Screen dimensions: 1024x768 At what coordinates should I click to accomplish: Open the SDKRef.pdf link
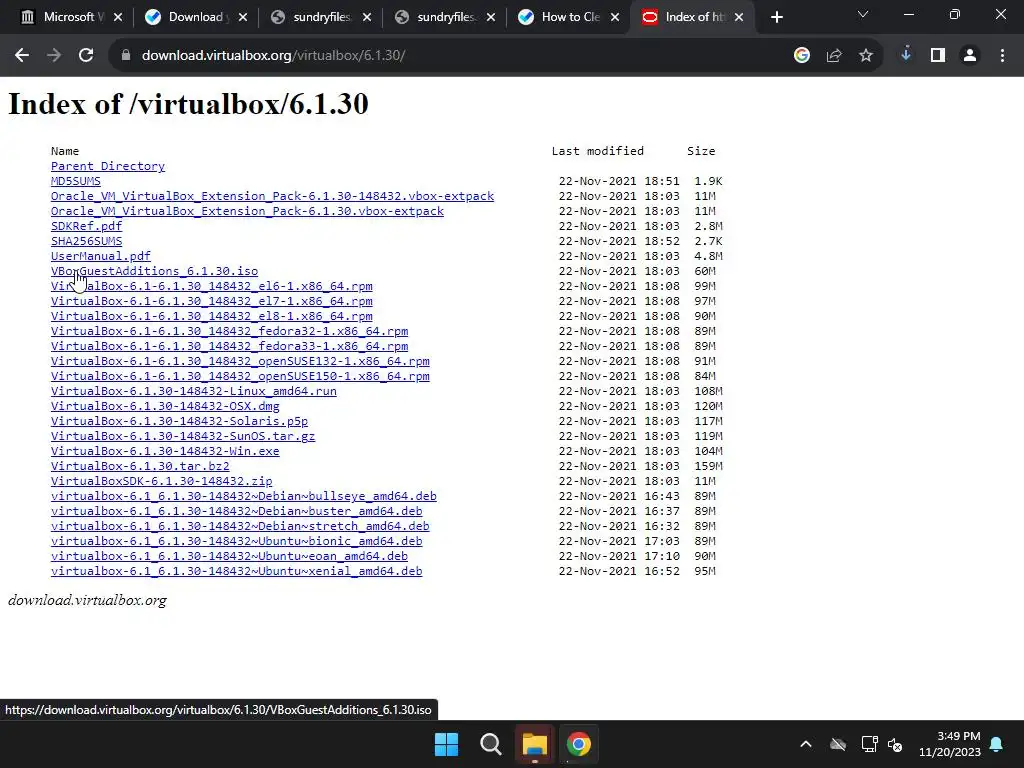coord(86,227)
